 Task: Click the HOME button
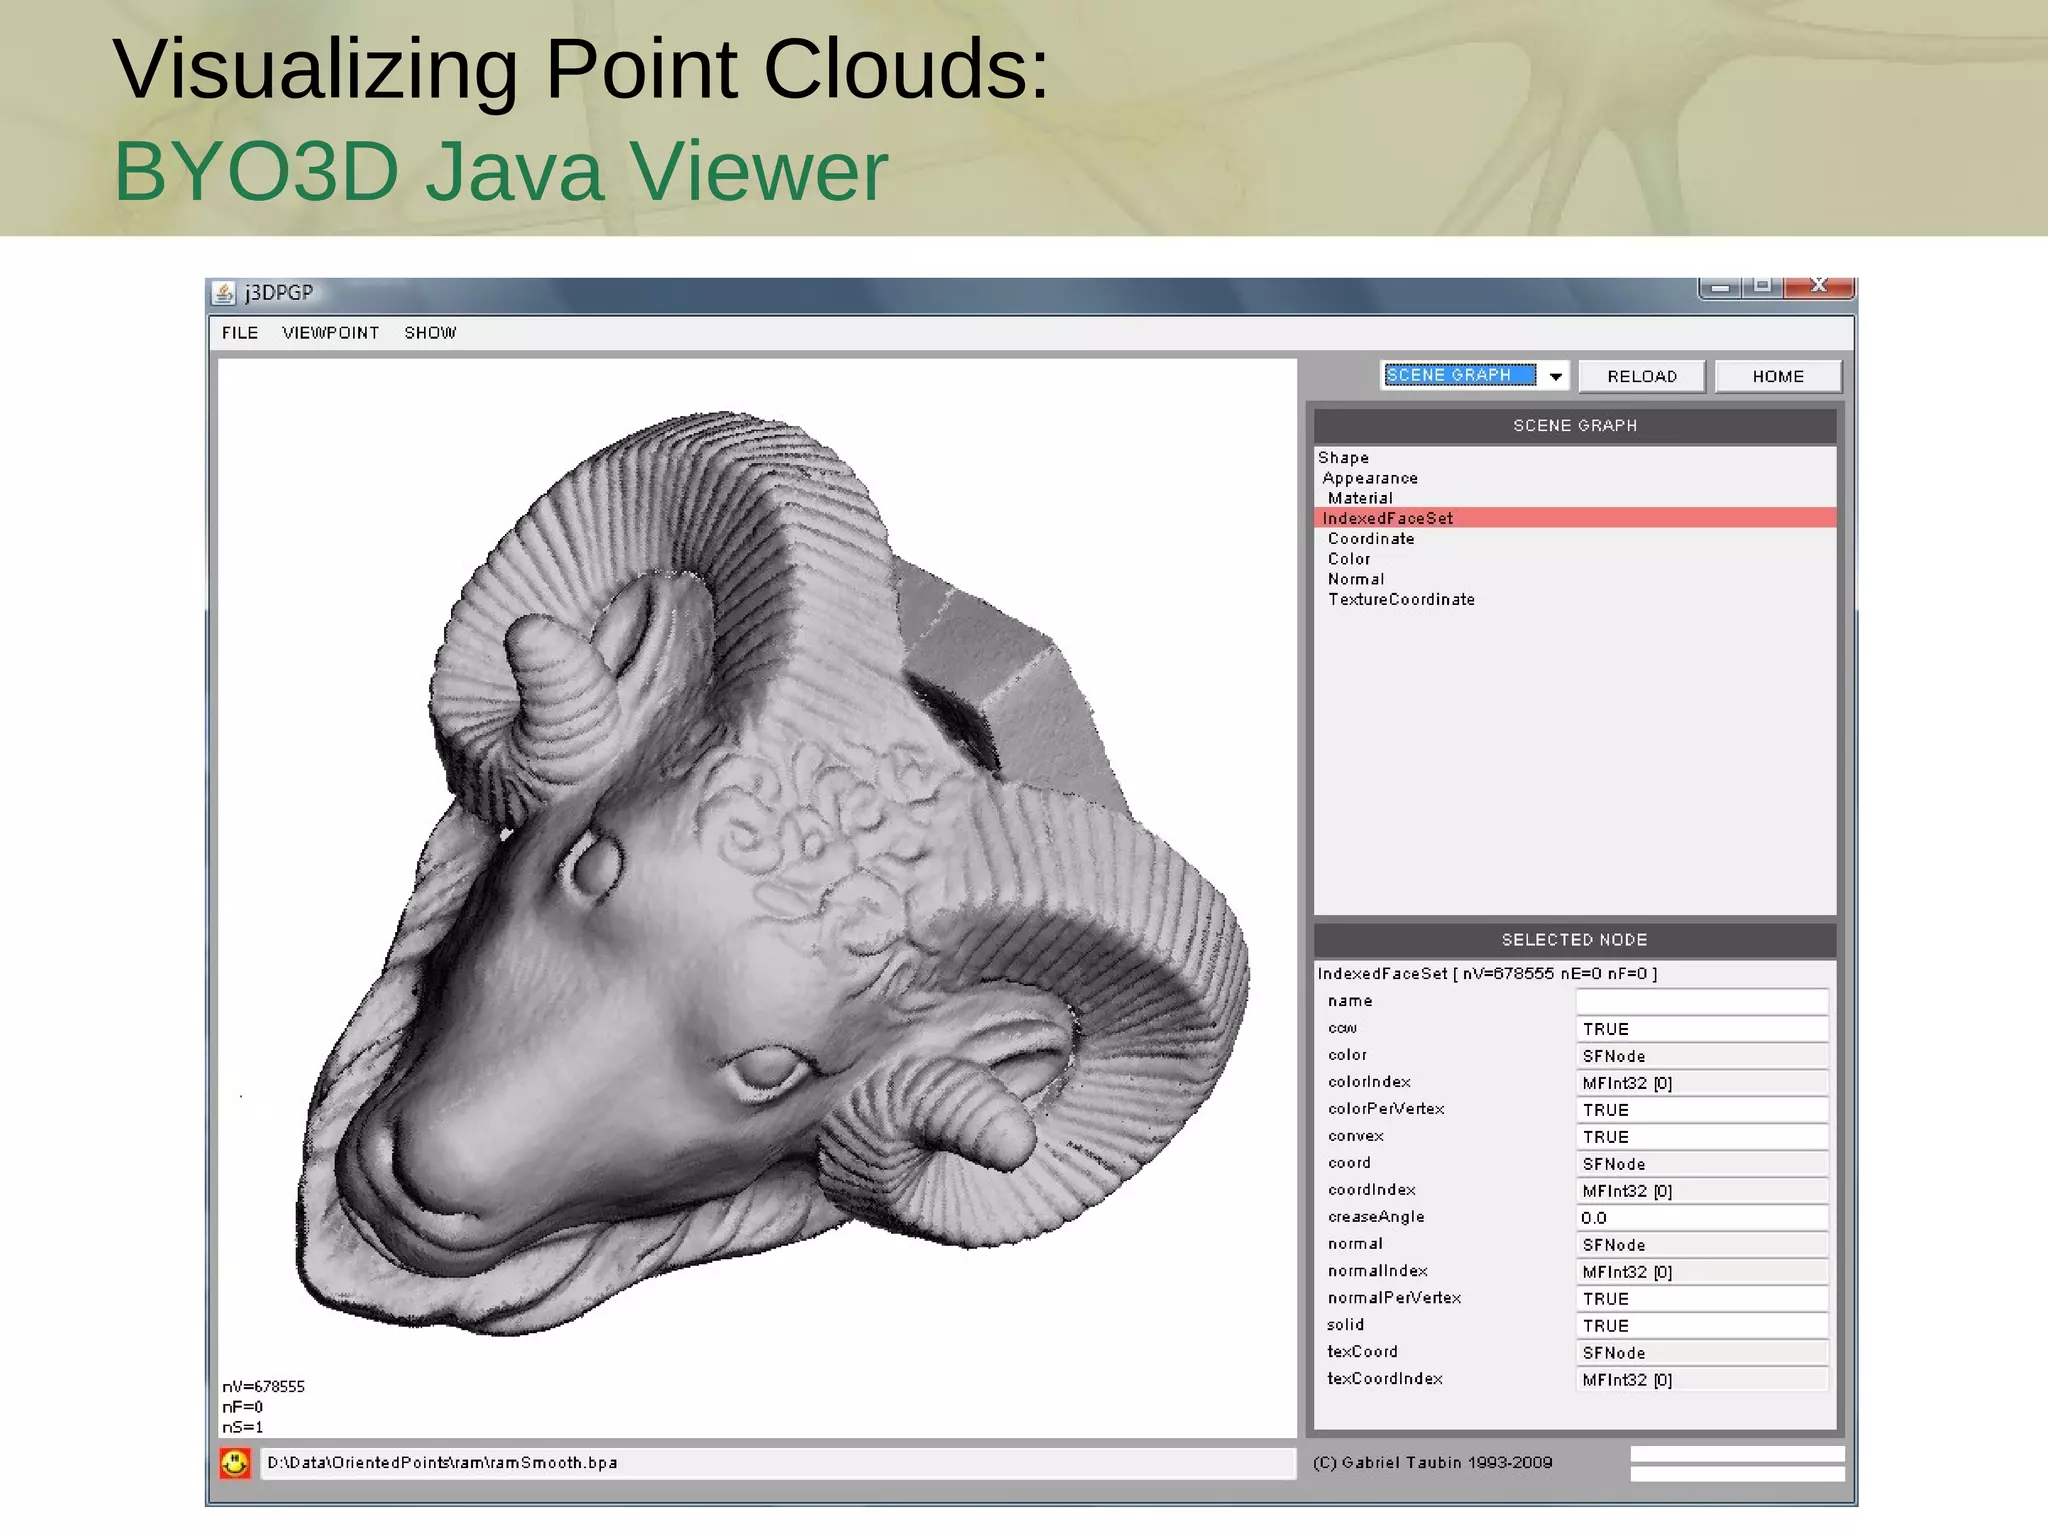[1778, 377]
